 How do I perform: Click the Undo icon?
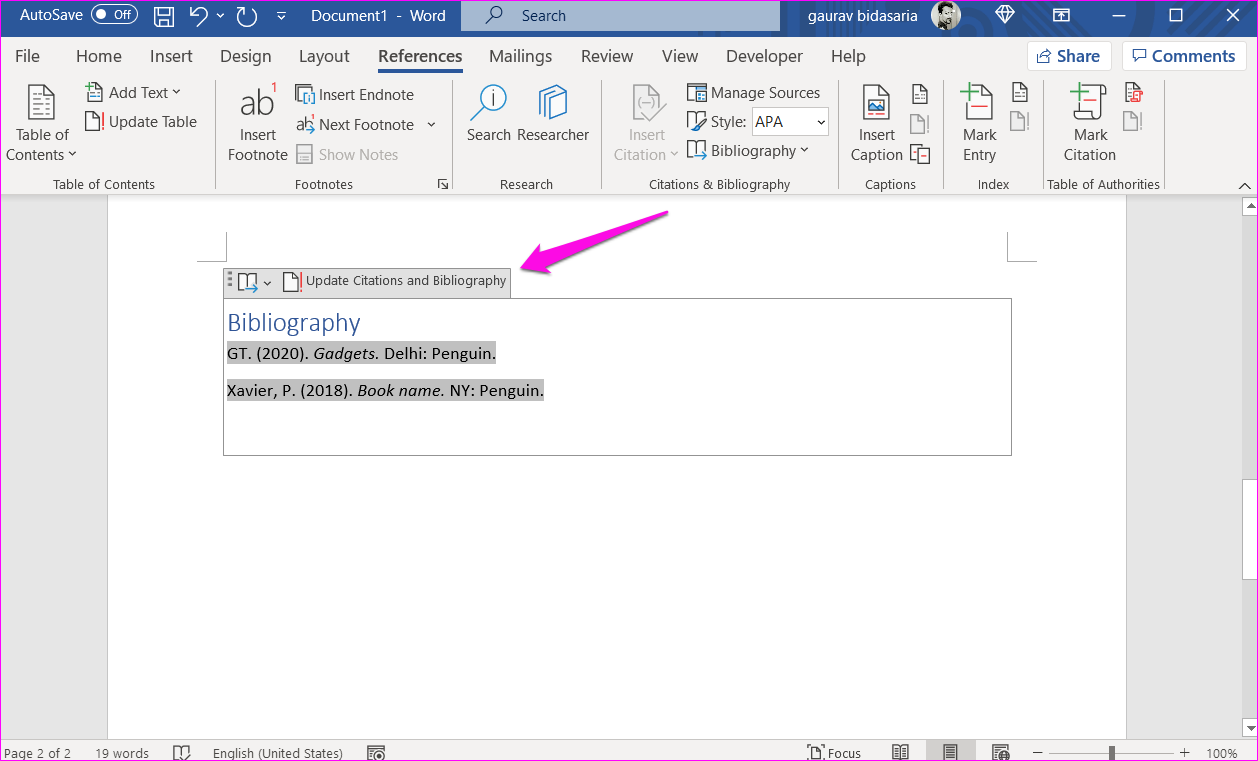198,16
